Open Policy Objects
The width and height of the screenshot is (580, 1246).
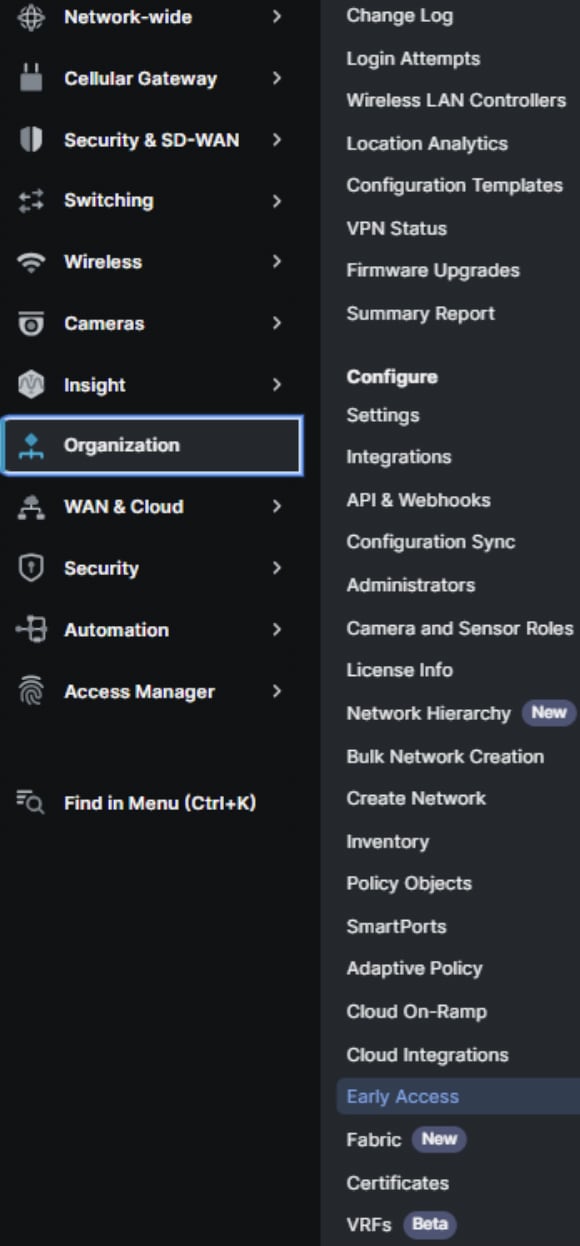coord(409,884)
